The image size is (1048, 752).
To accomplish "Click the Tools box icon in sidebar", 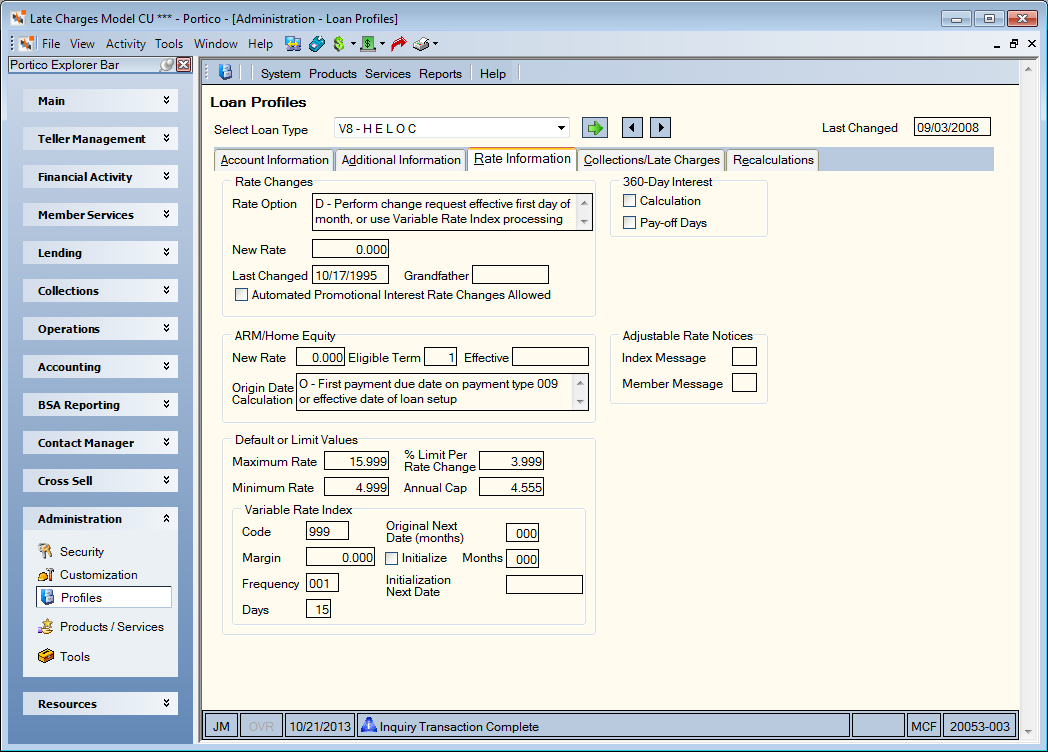I will [x=45, y=656].
